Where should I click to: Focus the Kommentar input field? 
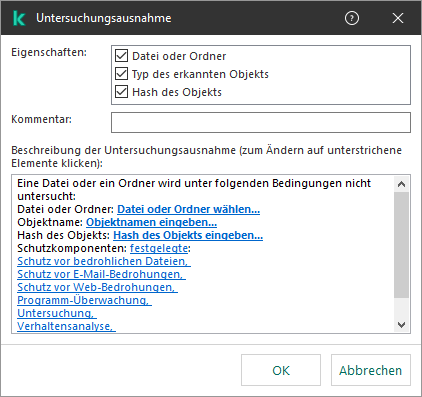point(261,122)
